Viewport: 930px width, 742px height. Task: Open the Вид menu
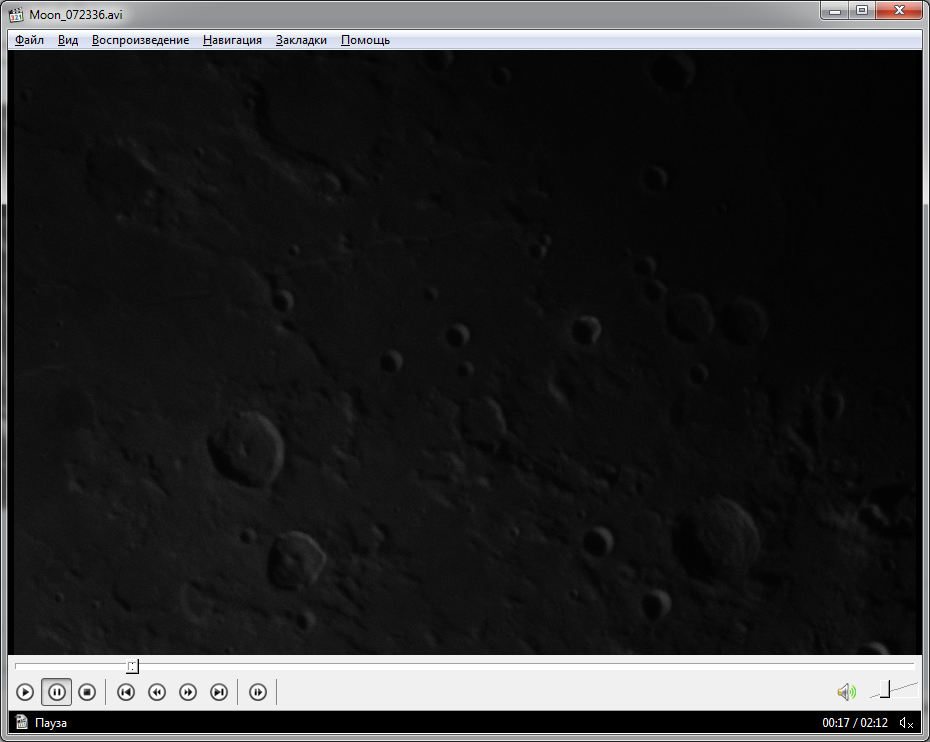coord(68,40)
